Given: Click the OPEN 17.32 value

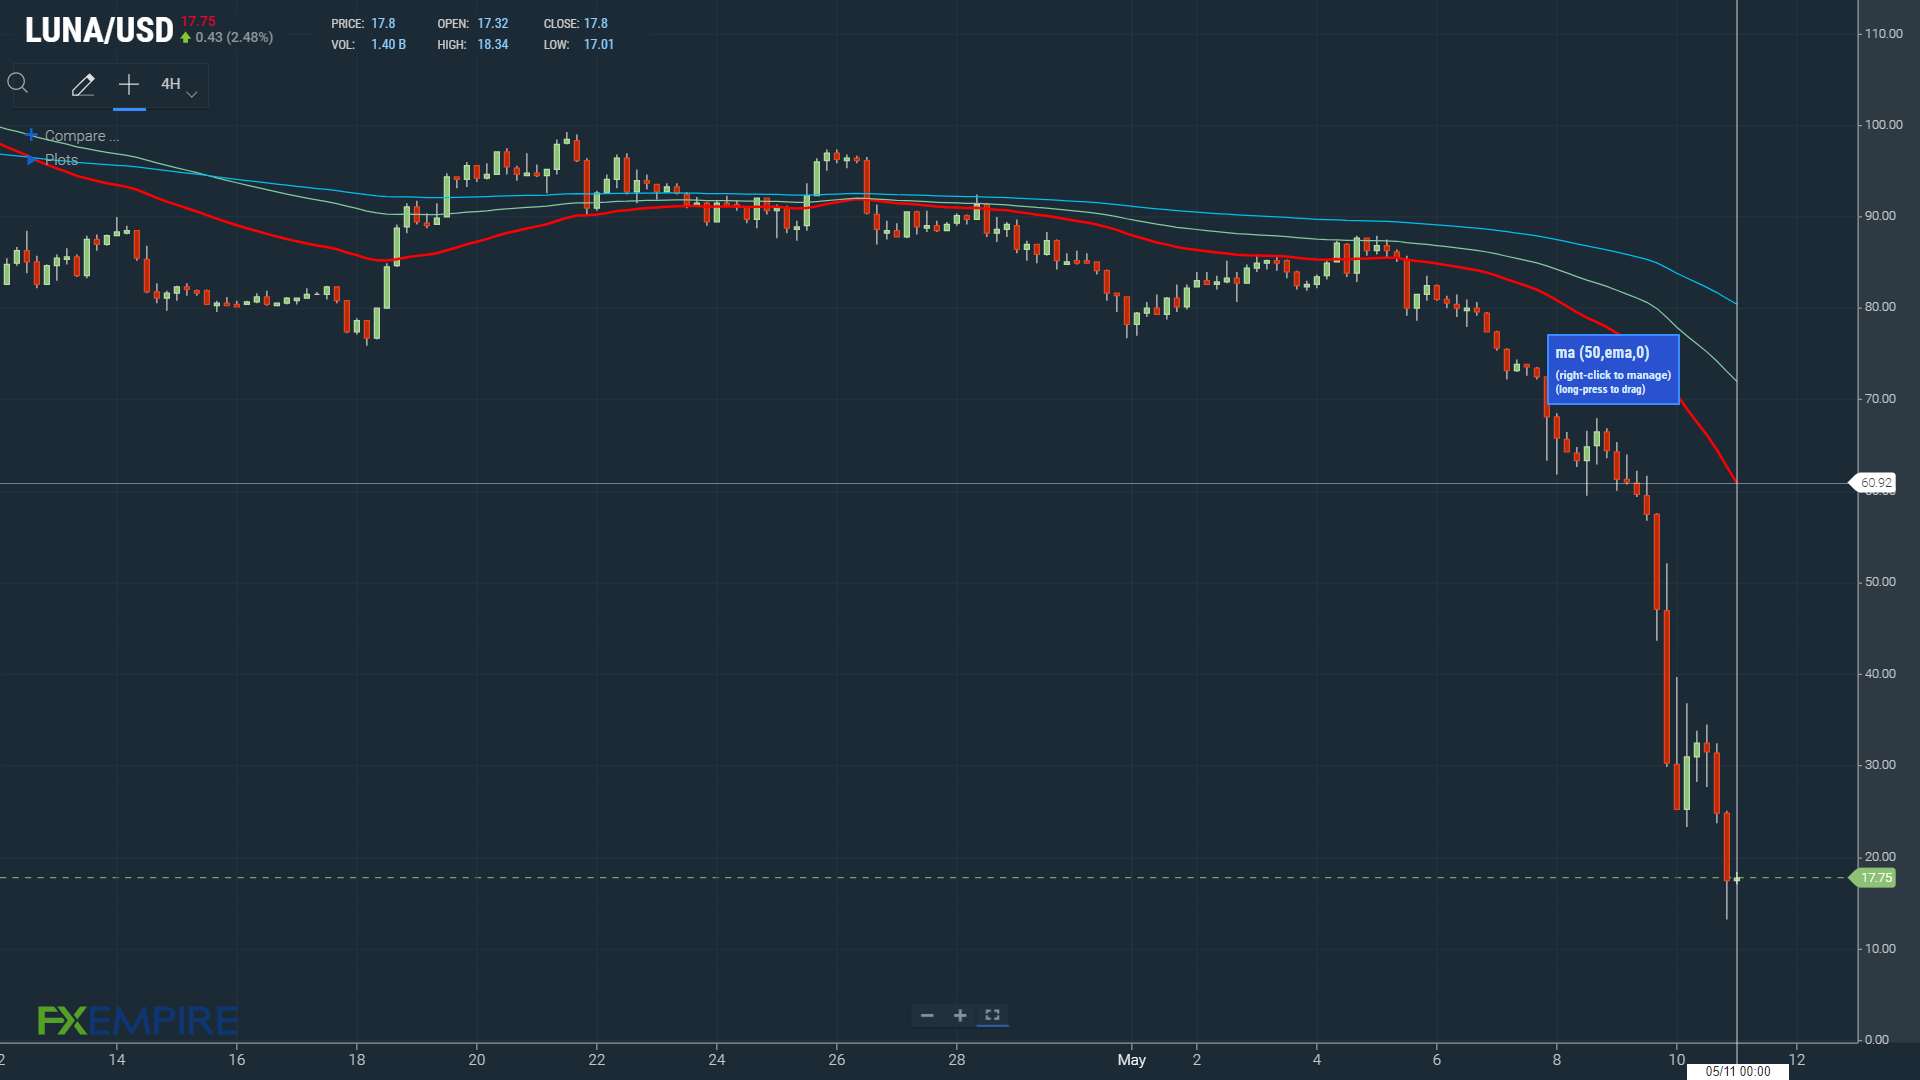Looking at the screenshot, I should tap(493, 24).
